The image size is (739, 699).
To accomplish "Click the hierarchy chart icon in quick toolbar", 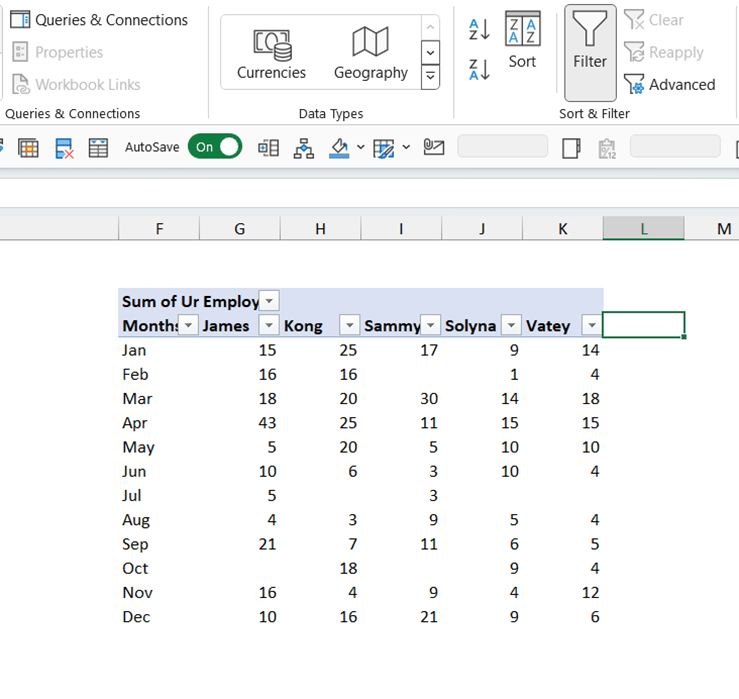I will [x=303, y=148].
